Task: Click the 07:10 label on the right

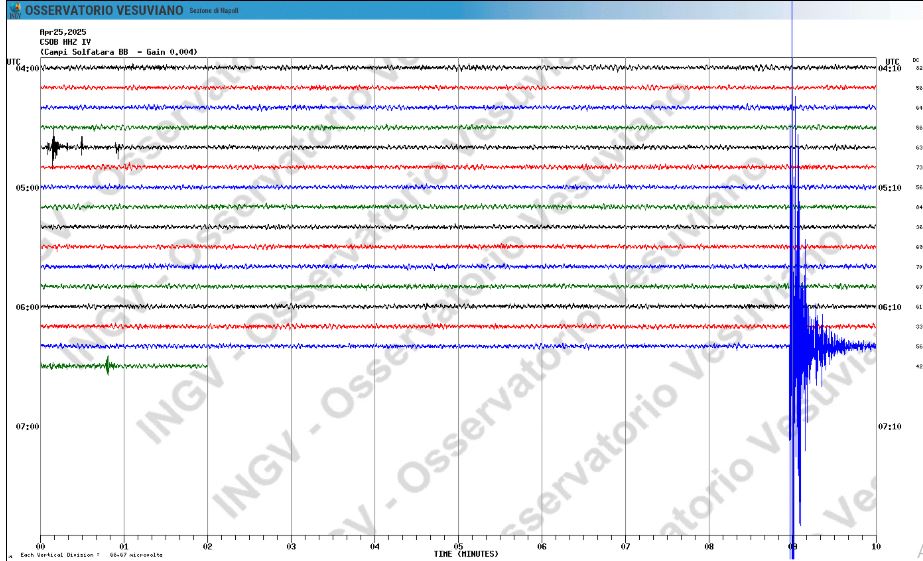Action: 889,426
